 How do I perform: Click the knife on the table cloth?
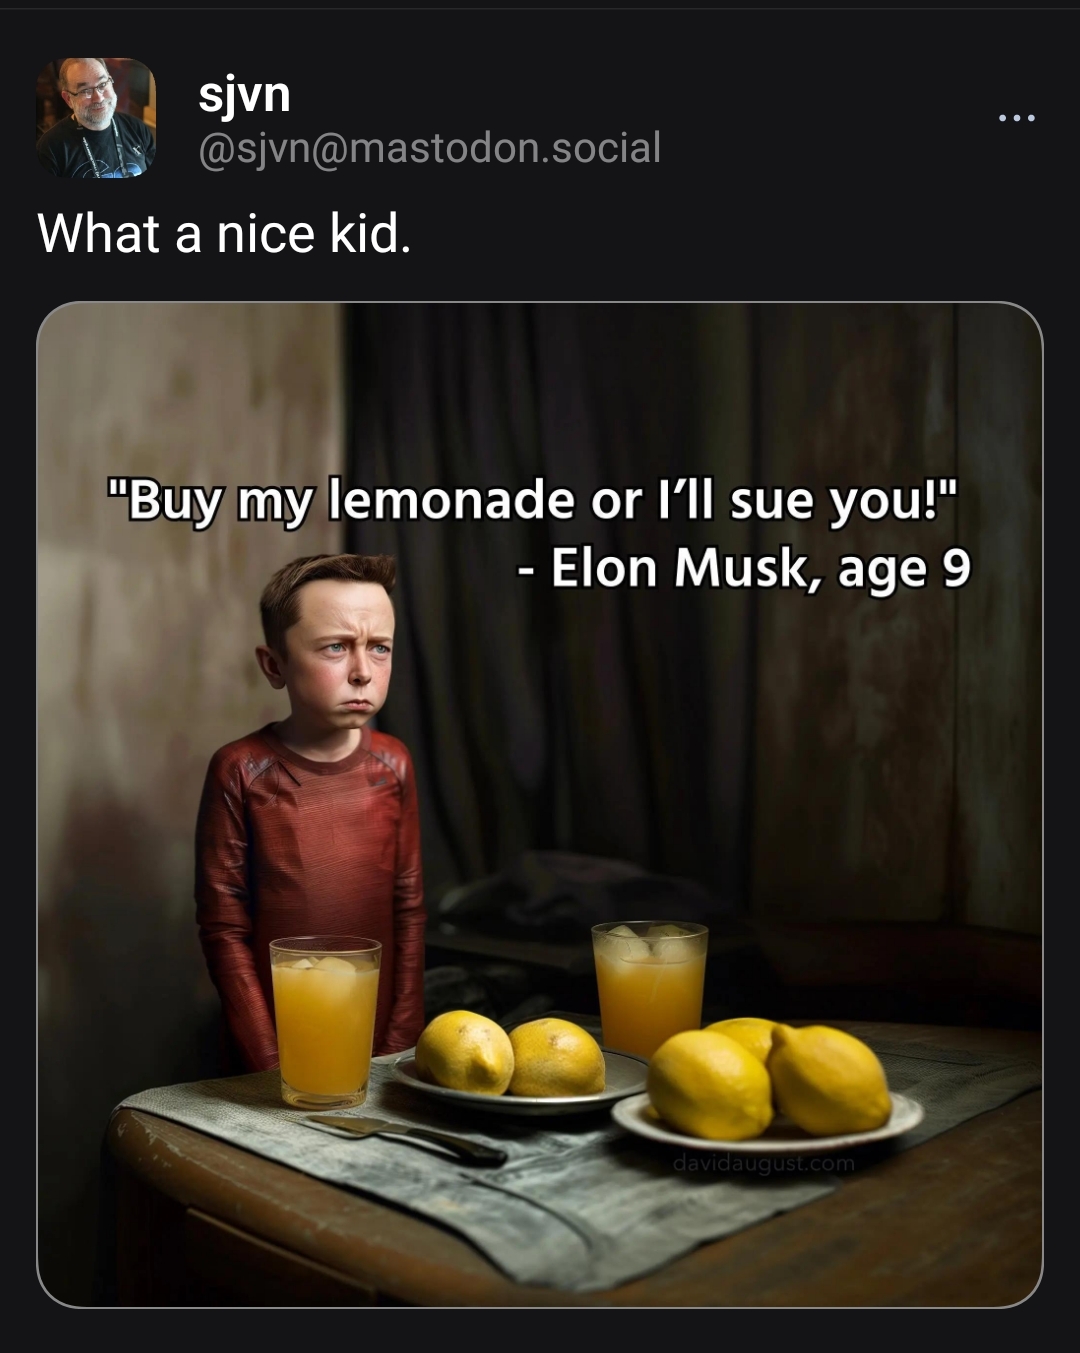tap(407, 1138)
